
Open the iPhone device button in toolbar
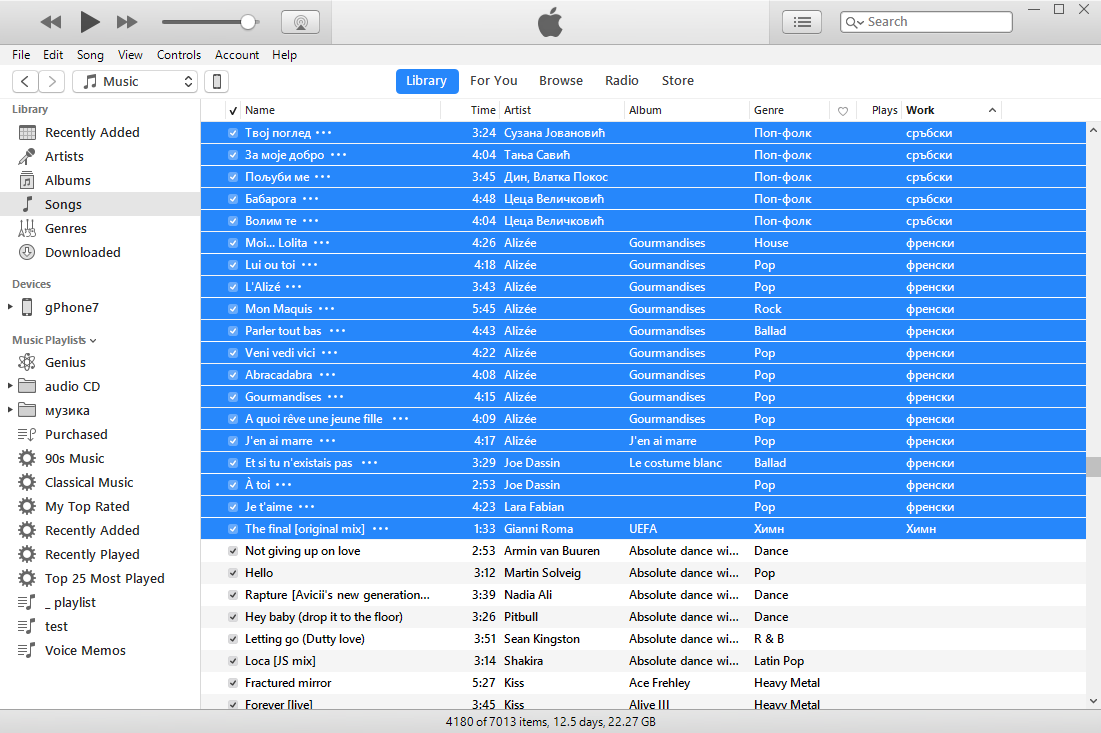click(x=217, y=81)
